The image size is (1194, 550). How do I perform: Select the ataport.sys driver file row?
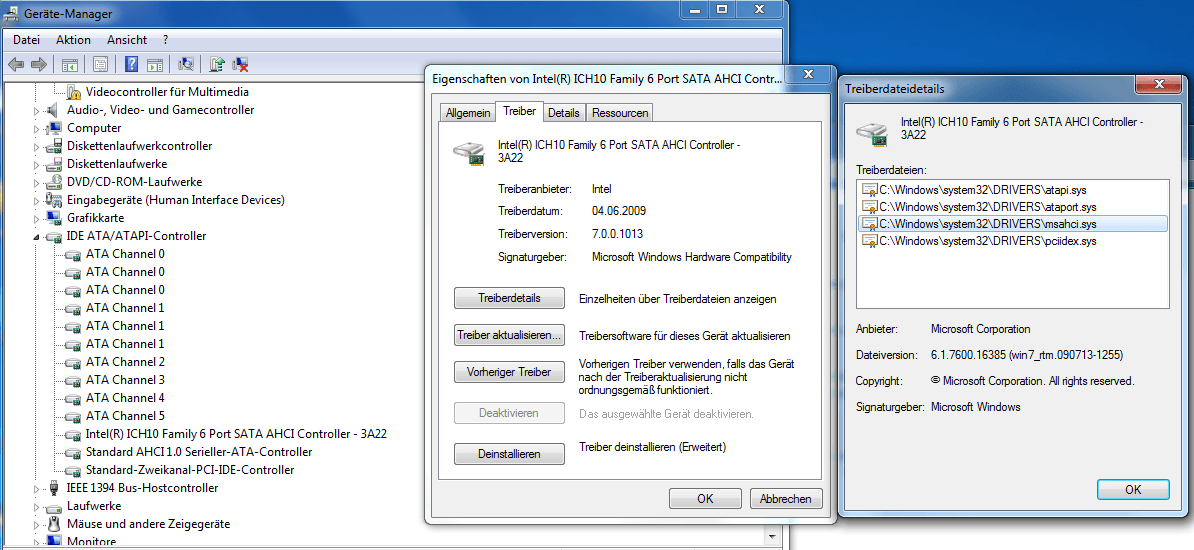(1013, 206)
